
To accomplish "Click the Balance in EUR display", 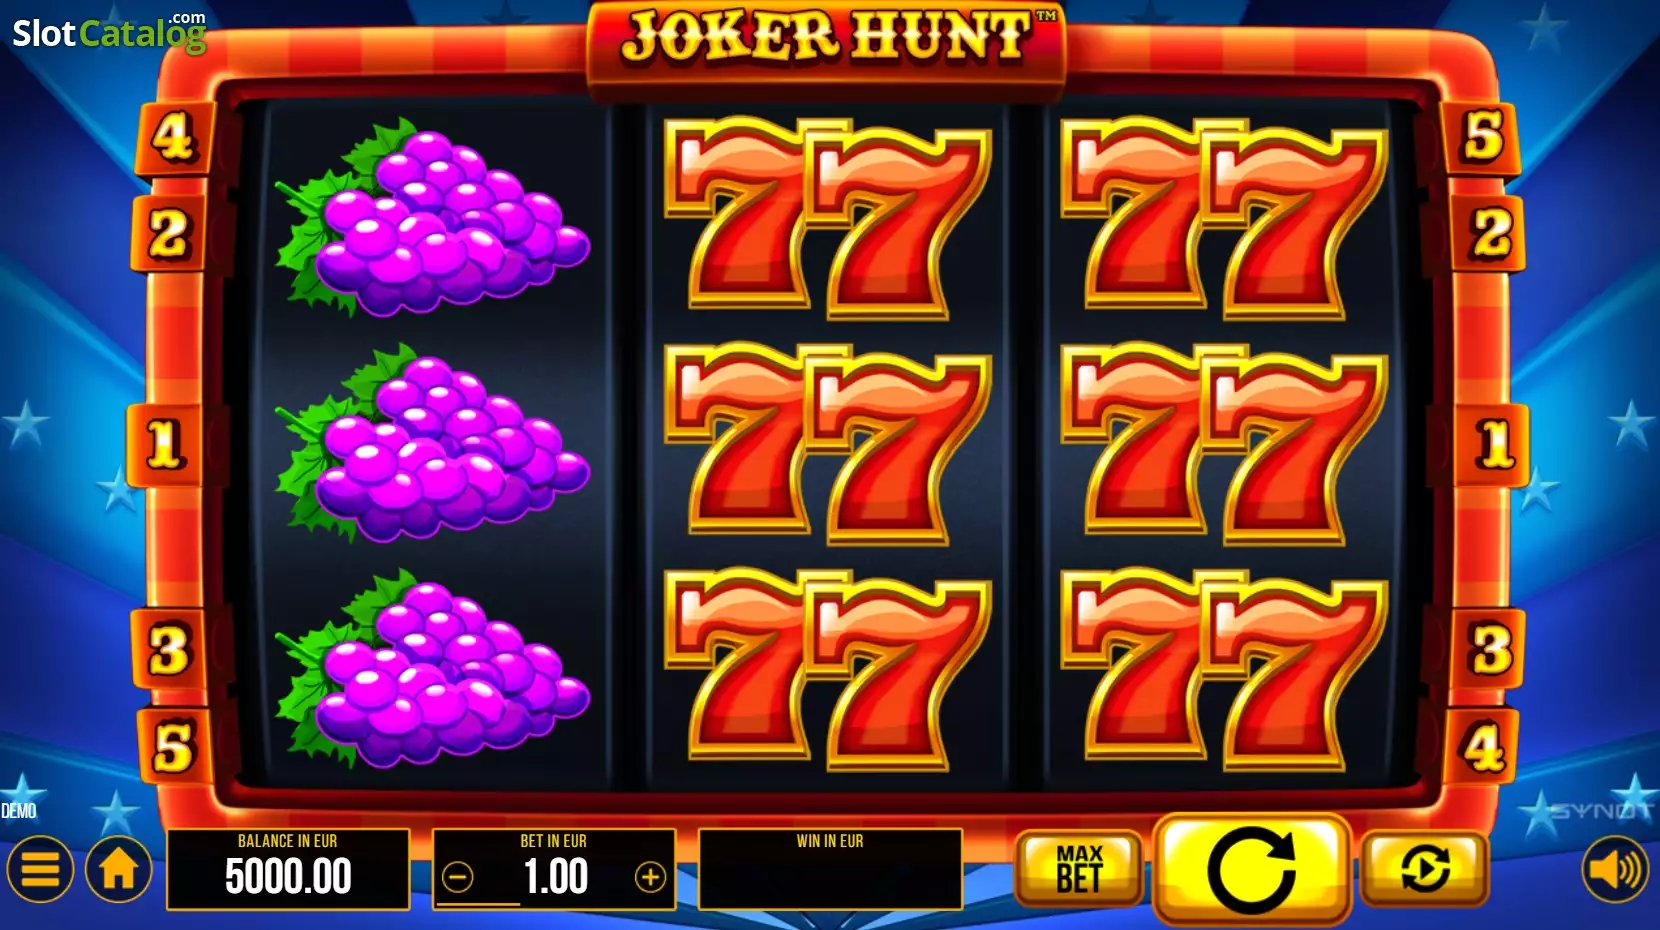I will click(288, 869).
